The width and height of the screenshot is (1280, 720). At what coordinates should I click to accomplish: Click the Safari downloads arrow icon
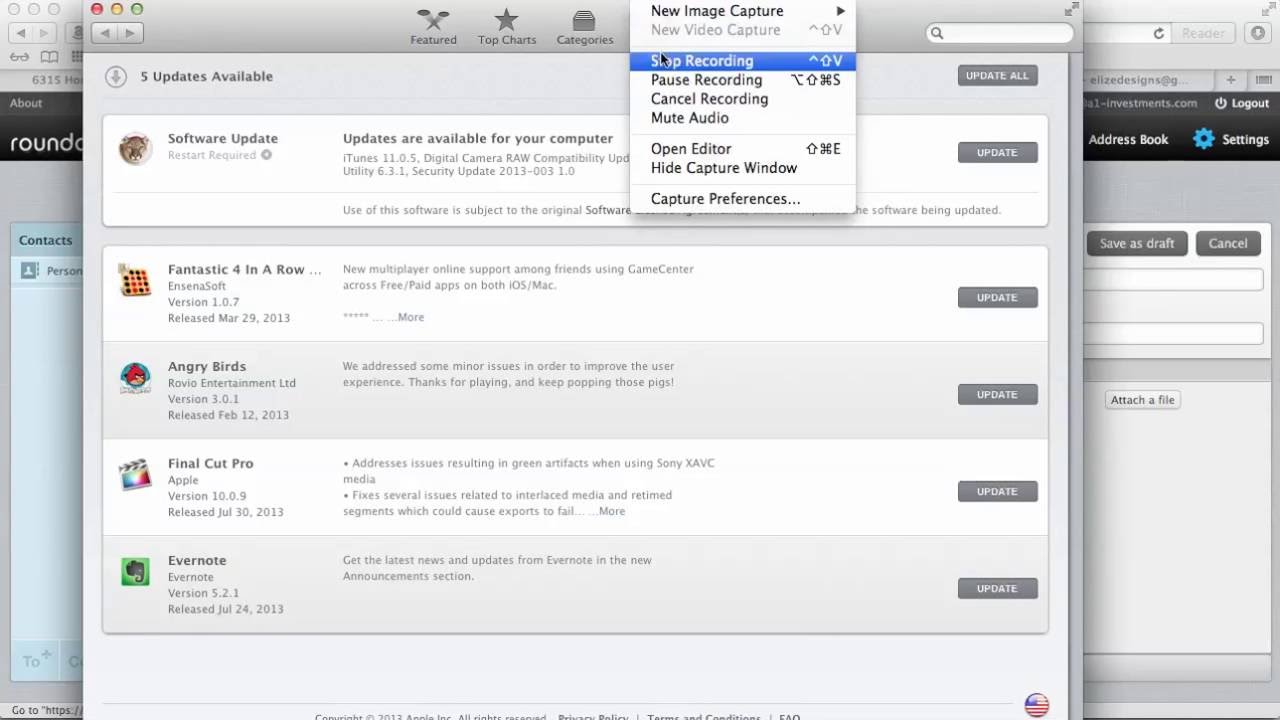click(x=1258, y=33)
